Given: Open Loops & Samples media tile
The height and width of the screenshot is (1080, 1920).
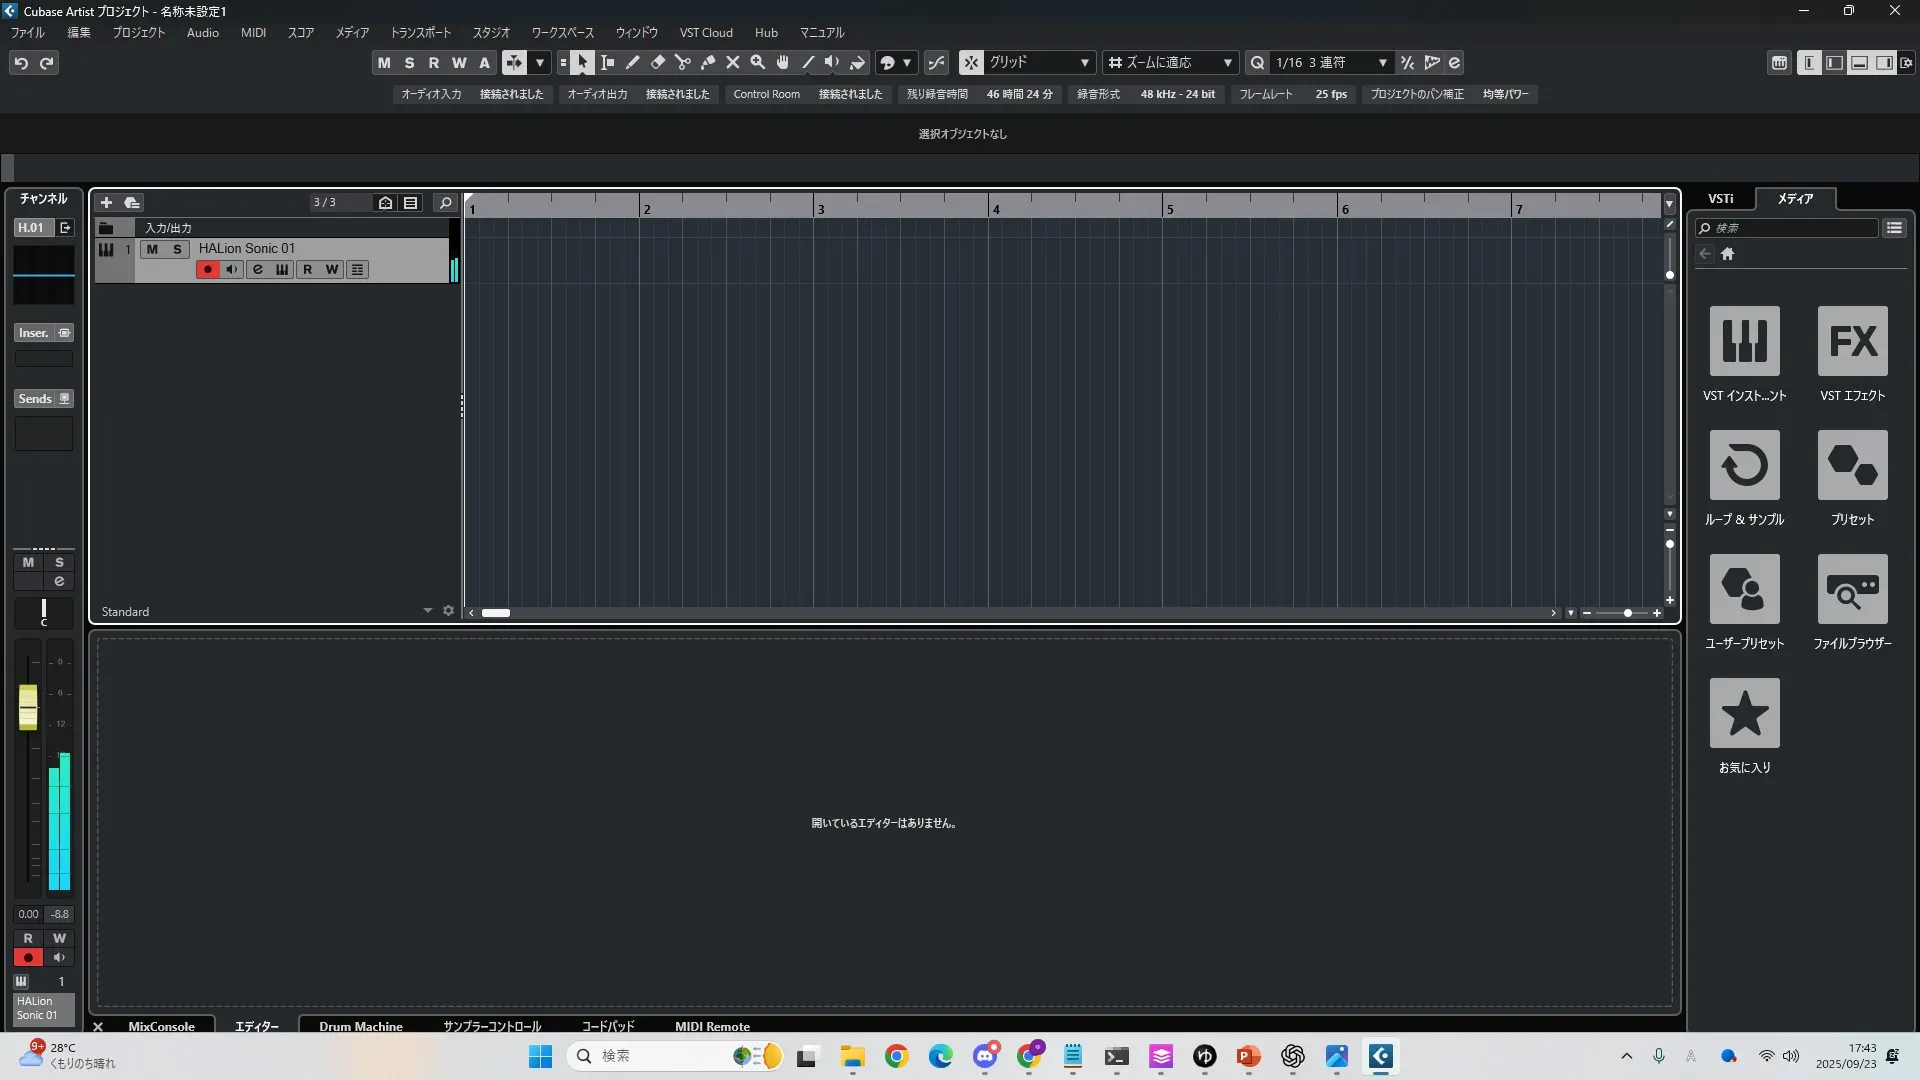Looking at the screenshot, I should click(1744, 465).
